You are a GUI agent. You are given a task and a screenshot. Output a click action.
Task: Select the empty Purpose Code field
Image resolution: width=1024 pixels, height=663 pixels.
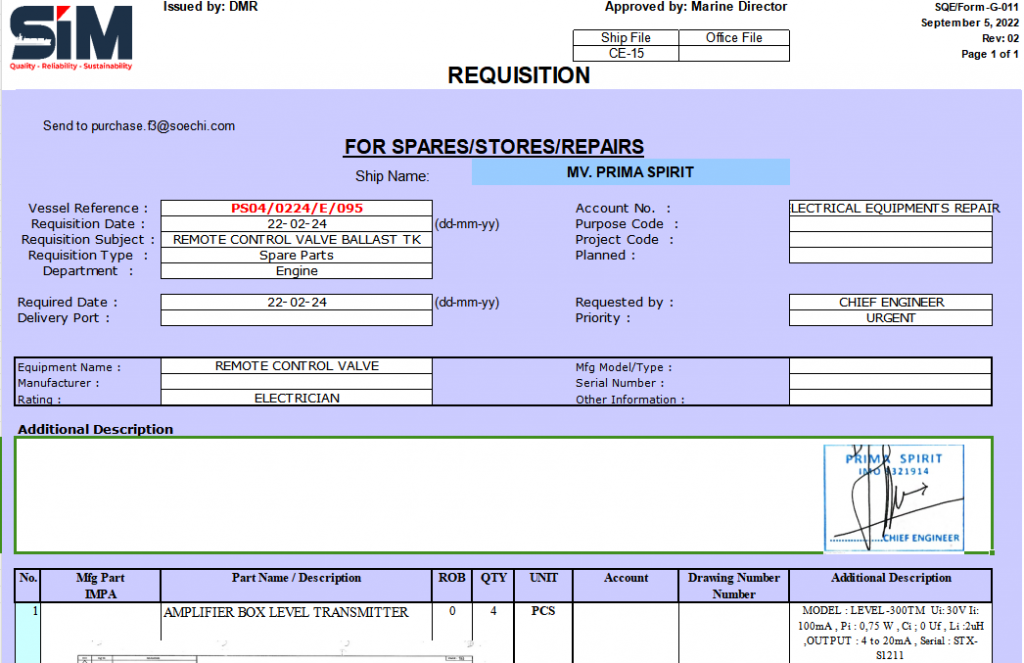click(x=890, y=224)
